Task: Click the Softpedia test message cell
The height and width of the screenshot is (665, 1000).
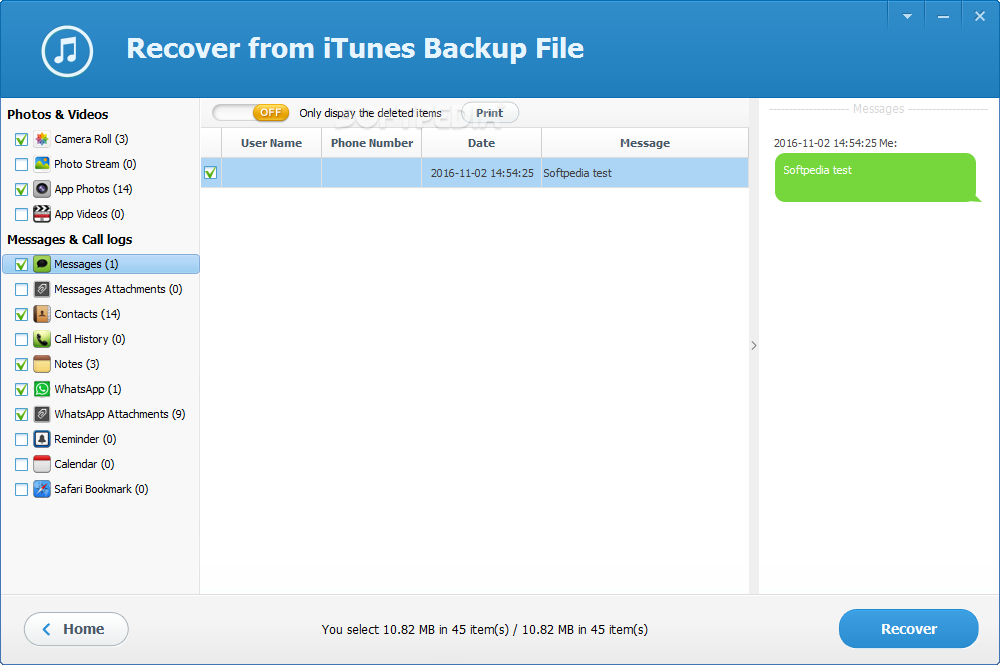Action: pyautogui.click(x=645, y=173)
